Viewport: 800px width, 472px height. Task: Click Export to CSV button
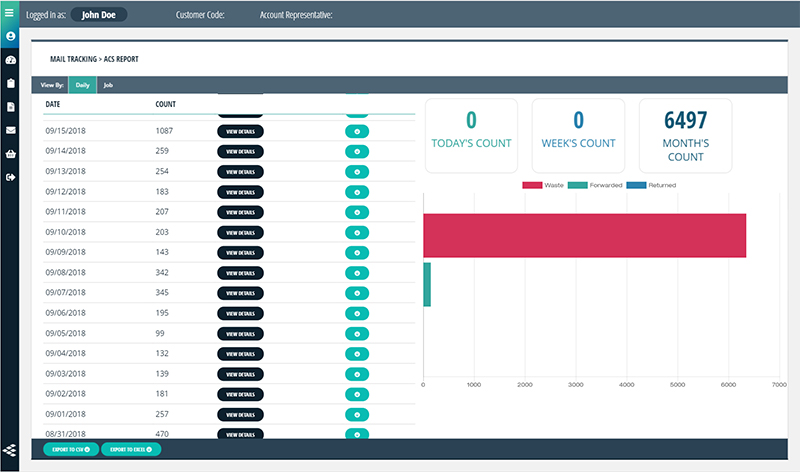pos(70,450)
